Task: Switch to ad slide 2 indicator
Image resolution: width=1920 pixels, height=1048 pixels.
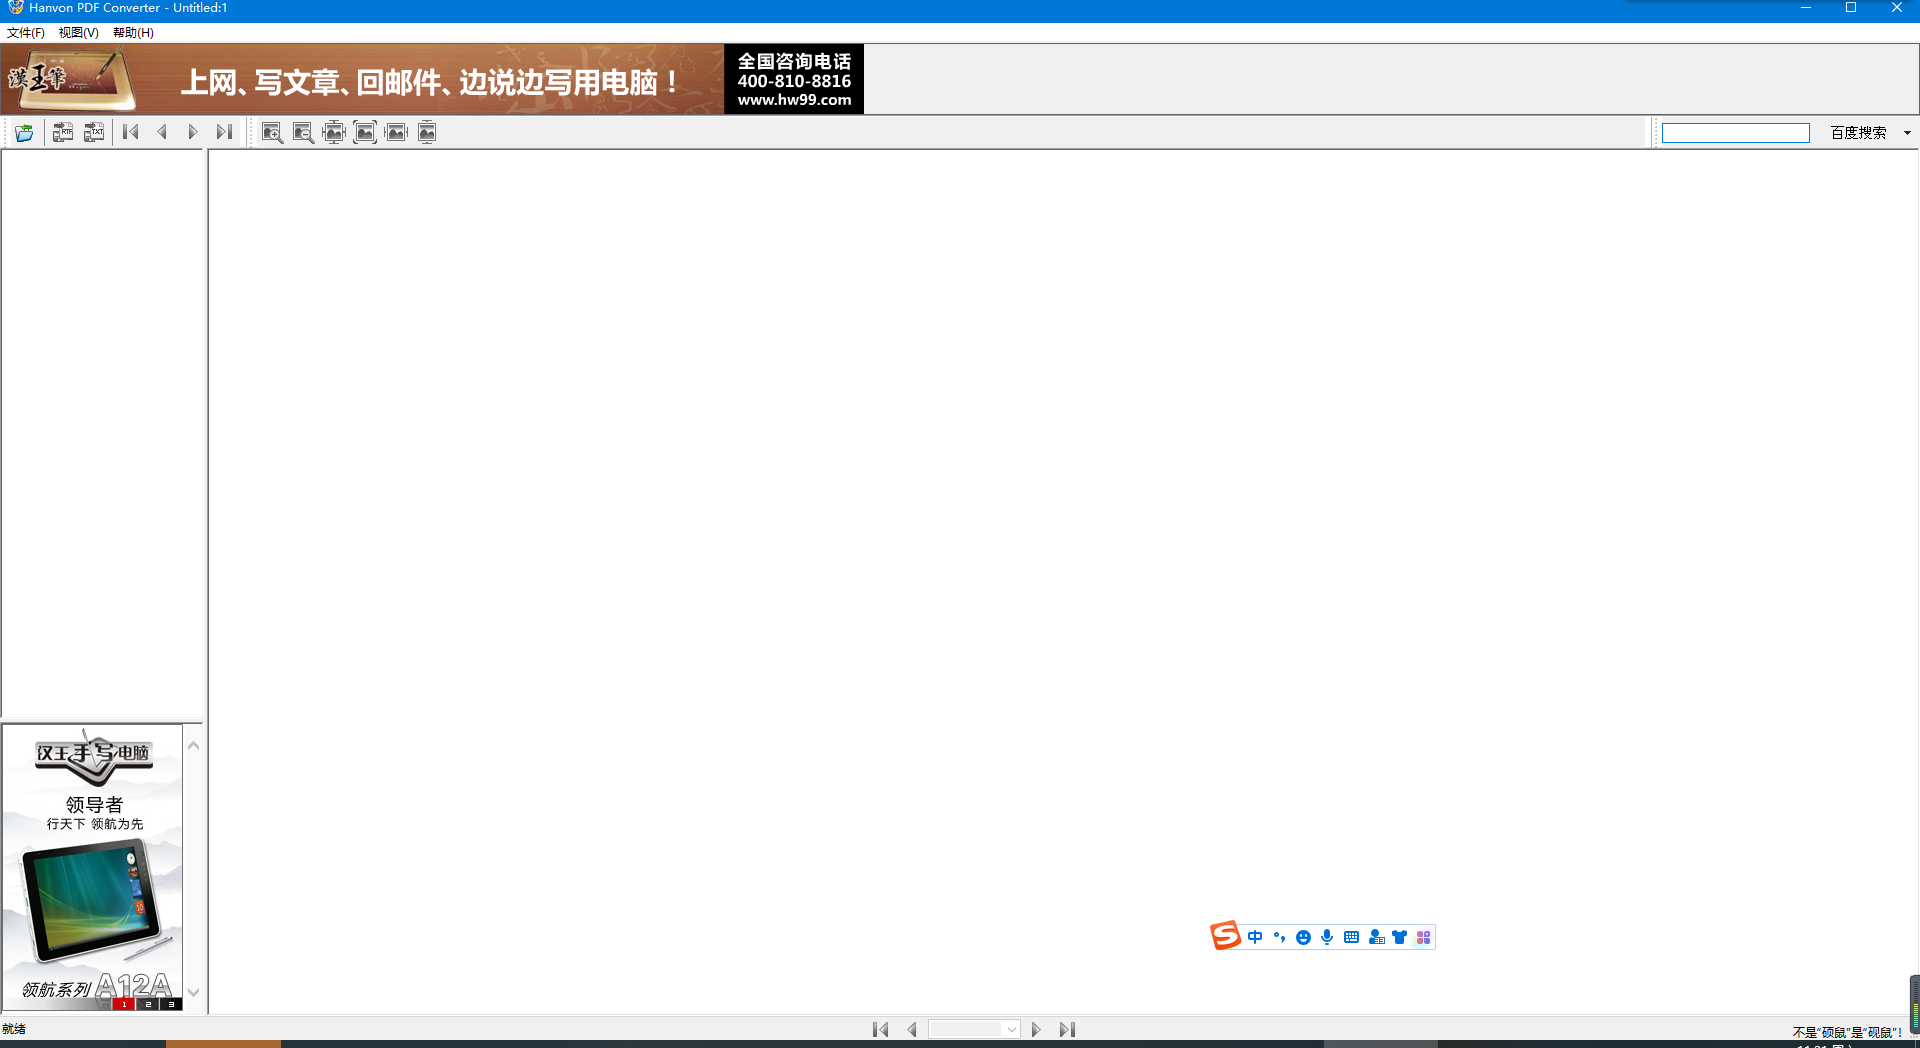Action: 148,1004
